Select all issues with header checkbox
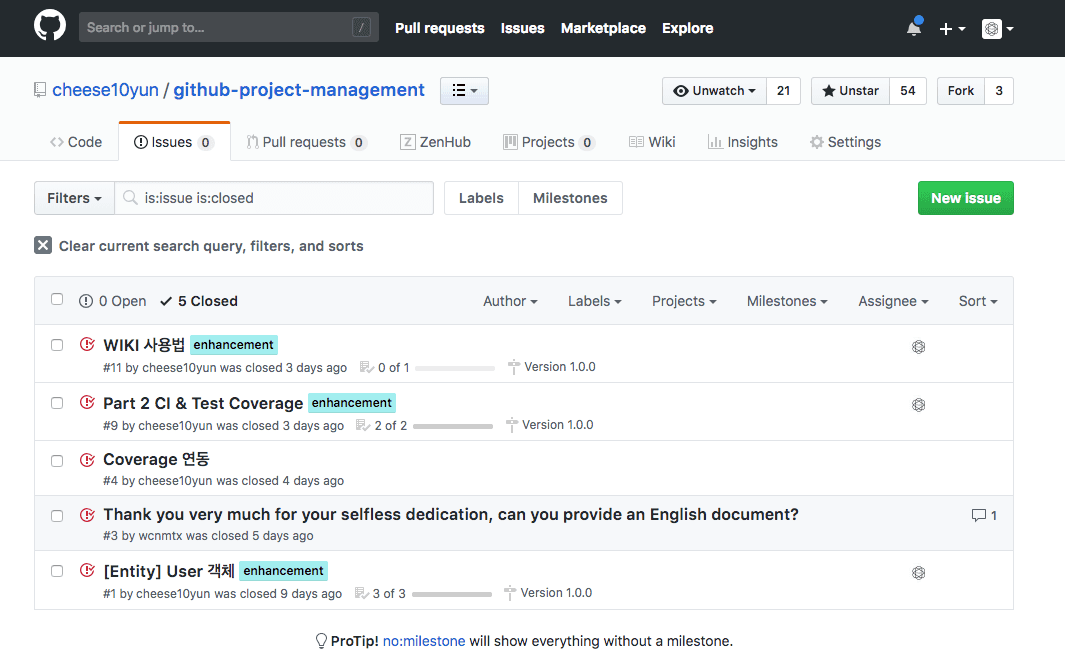This screenshot has height=656, width=1065. point(57,299)
